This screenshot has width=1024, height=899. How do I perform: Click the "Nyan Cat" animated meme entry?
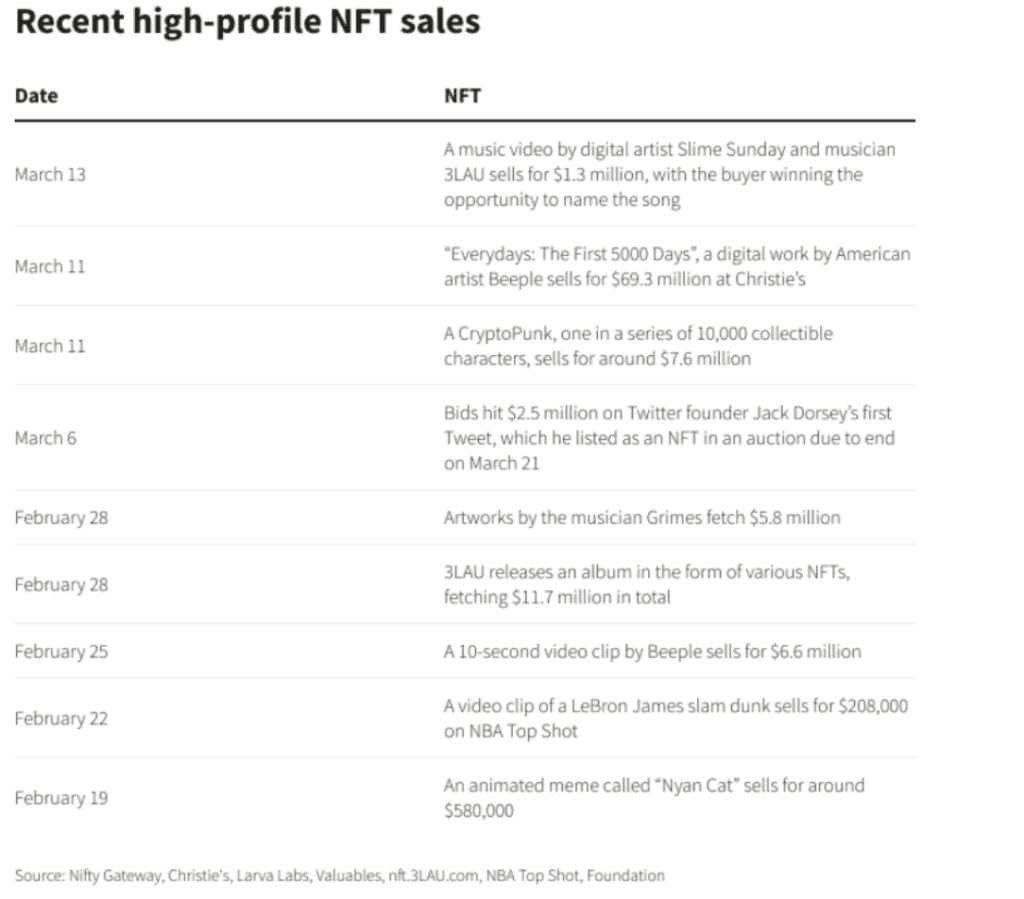pos(654,798)
